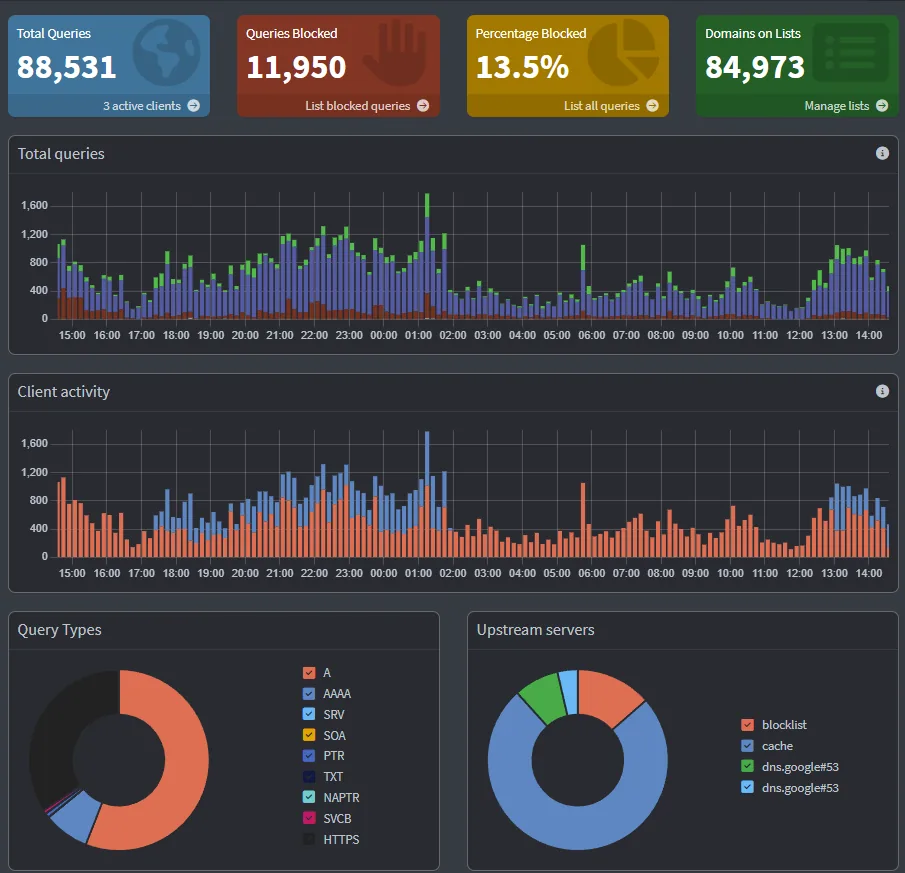The height and width of the screenshot is (873, 905).
Task: Open the List all queries link
Action: [x=601, y=106]
